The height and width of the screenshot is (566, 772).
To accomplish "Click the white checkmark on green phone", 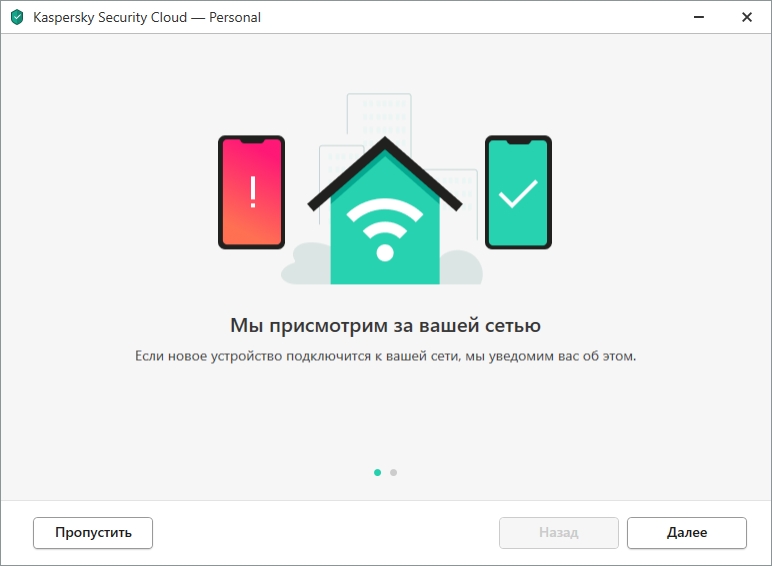I will [518, 193].
